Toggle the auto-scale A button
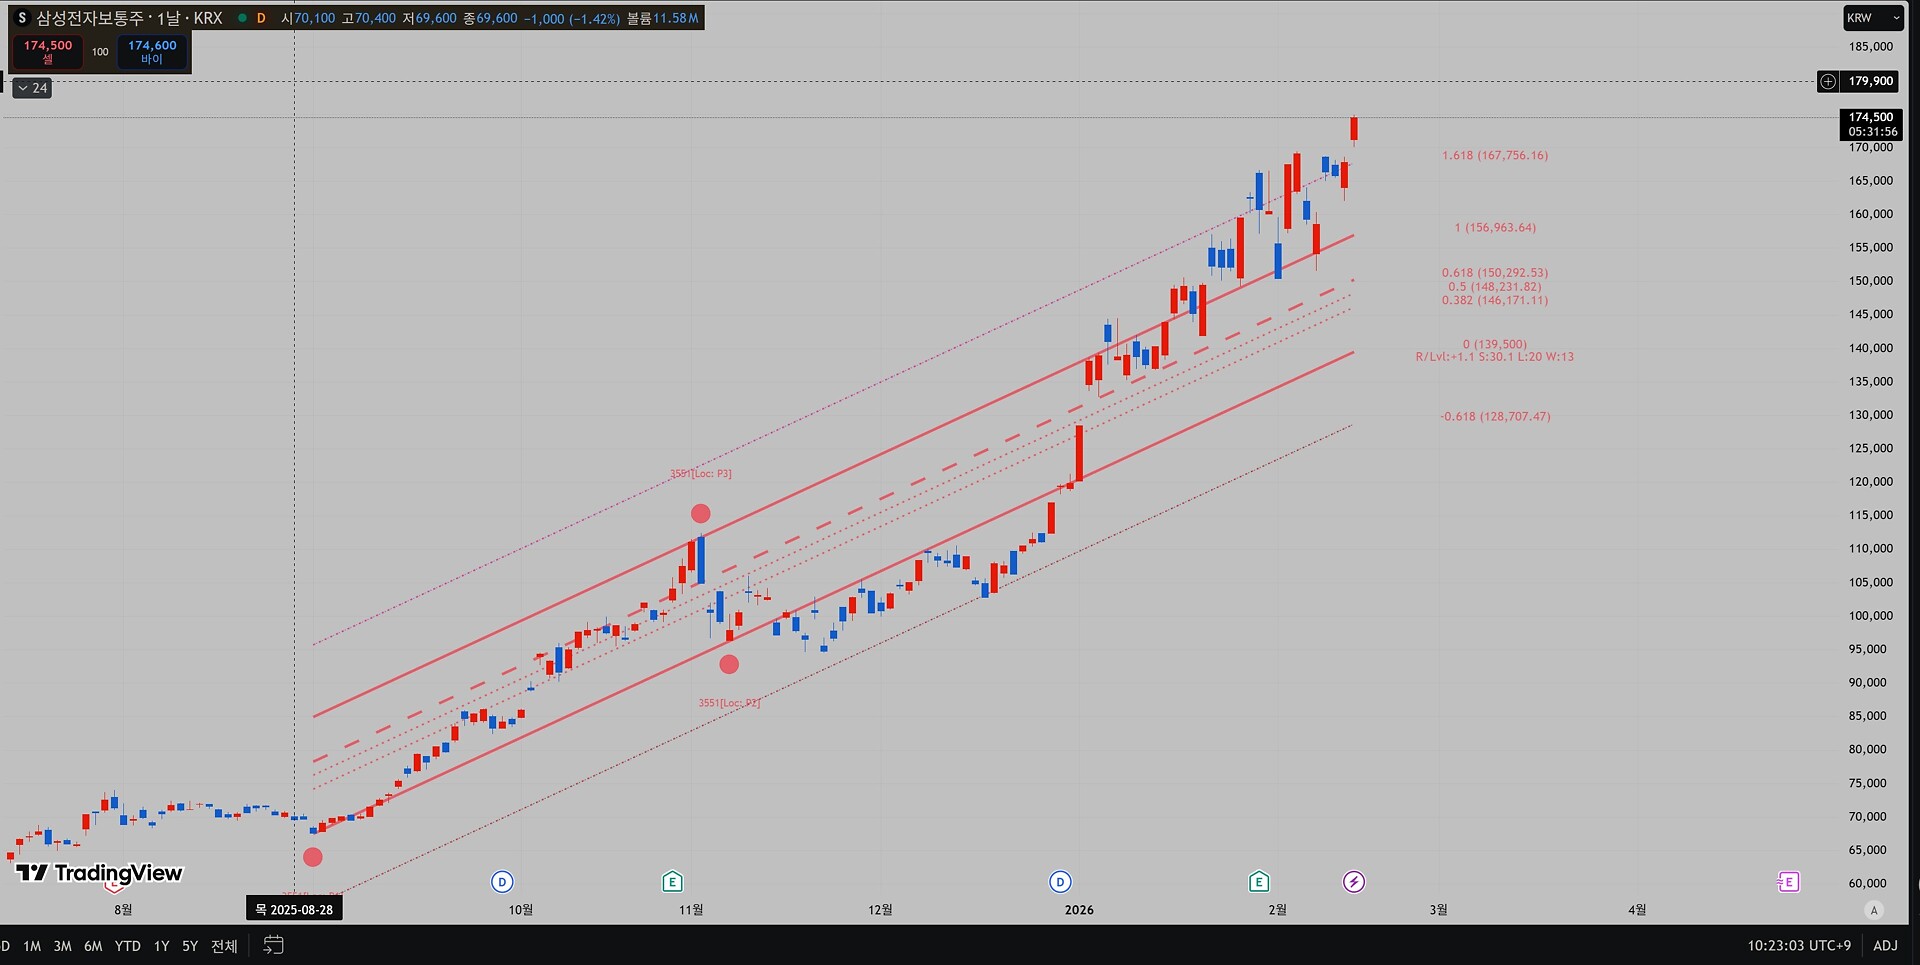1920x965 pixels. coord(1874,910)
